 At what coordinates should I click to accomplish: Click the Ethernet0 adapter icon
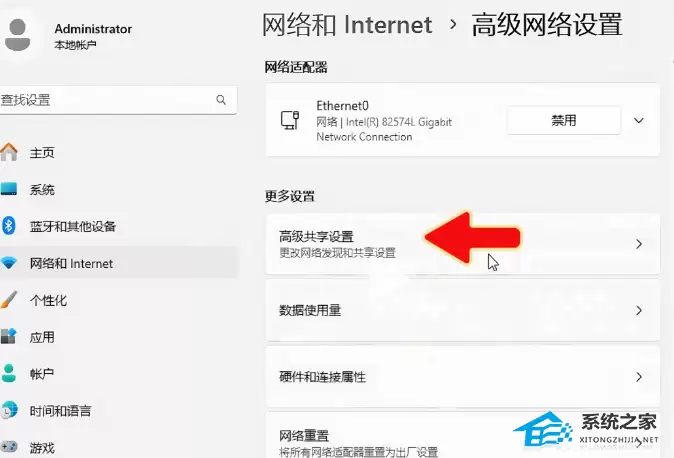[290, 120]
